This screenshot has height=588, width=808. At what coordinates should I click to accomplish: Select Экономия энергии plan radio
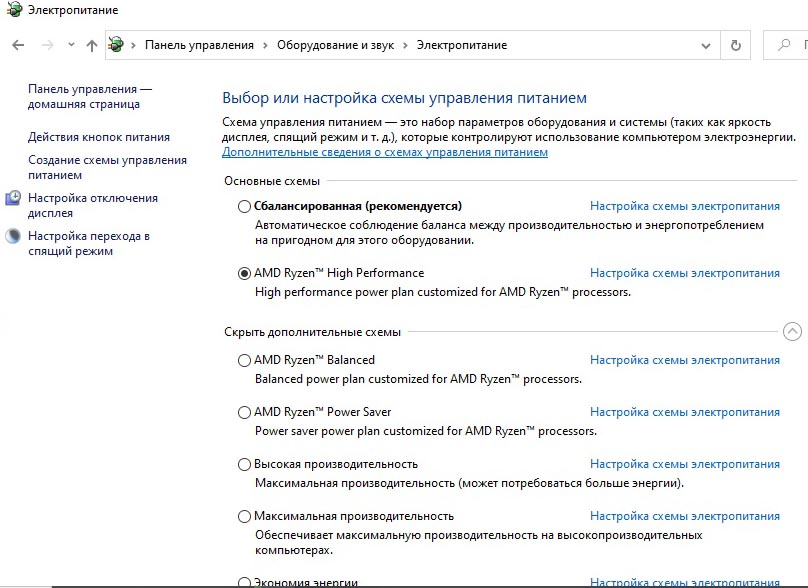point(244,582)
